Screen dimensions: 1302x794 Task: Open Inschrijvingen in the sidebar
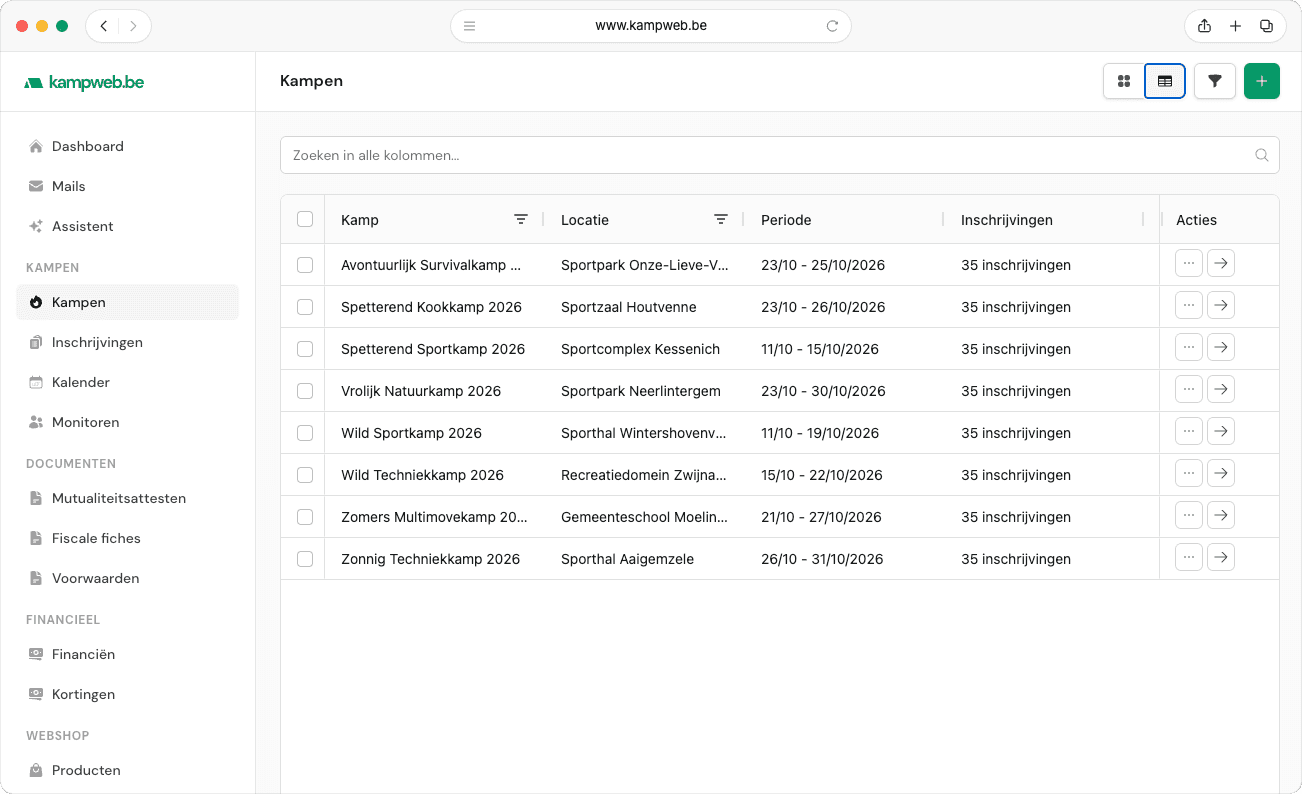(x=127, y=342)
